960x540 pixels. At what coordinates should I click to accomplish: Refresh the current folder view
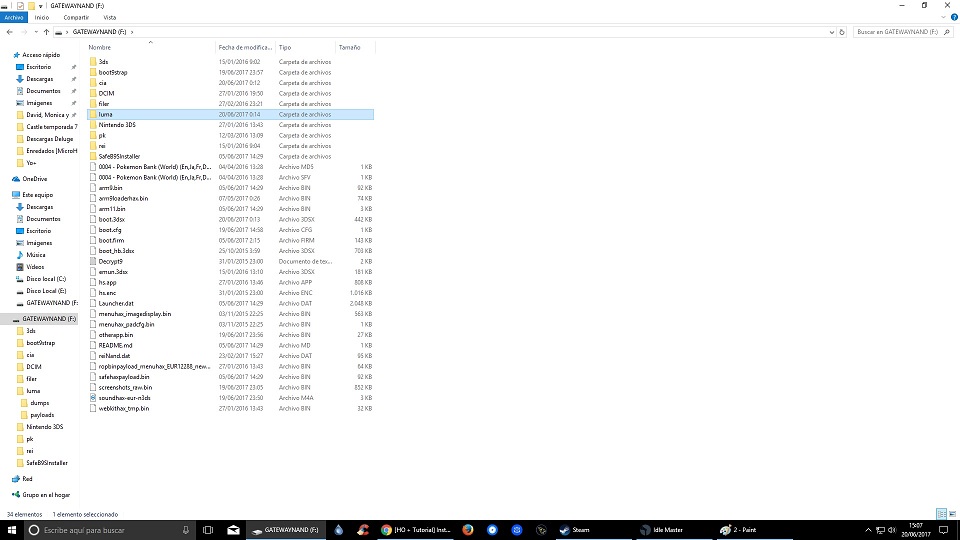pos(842,32)
